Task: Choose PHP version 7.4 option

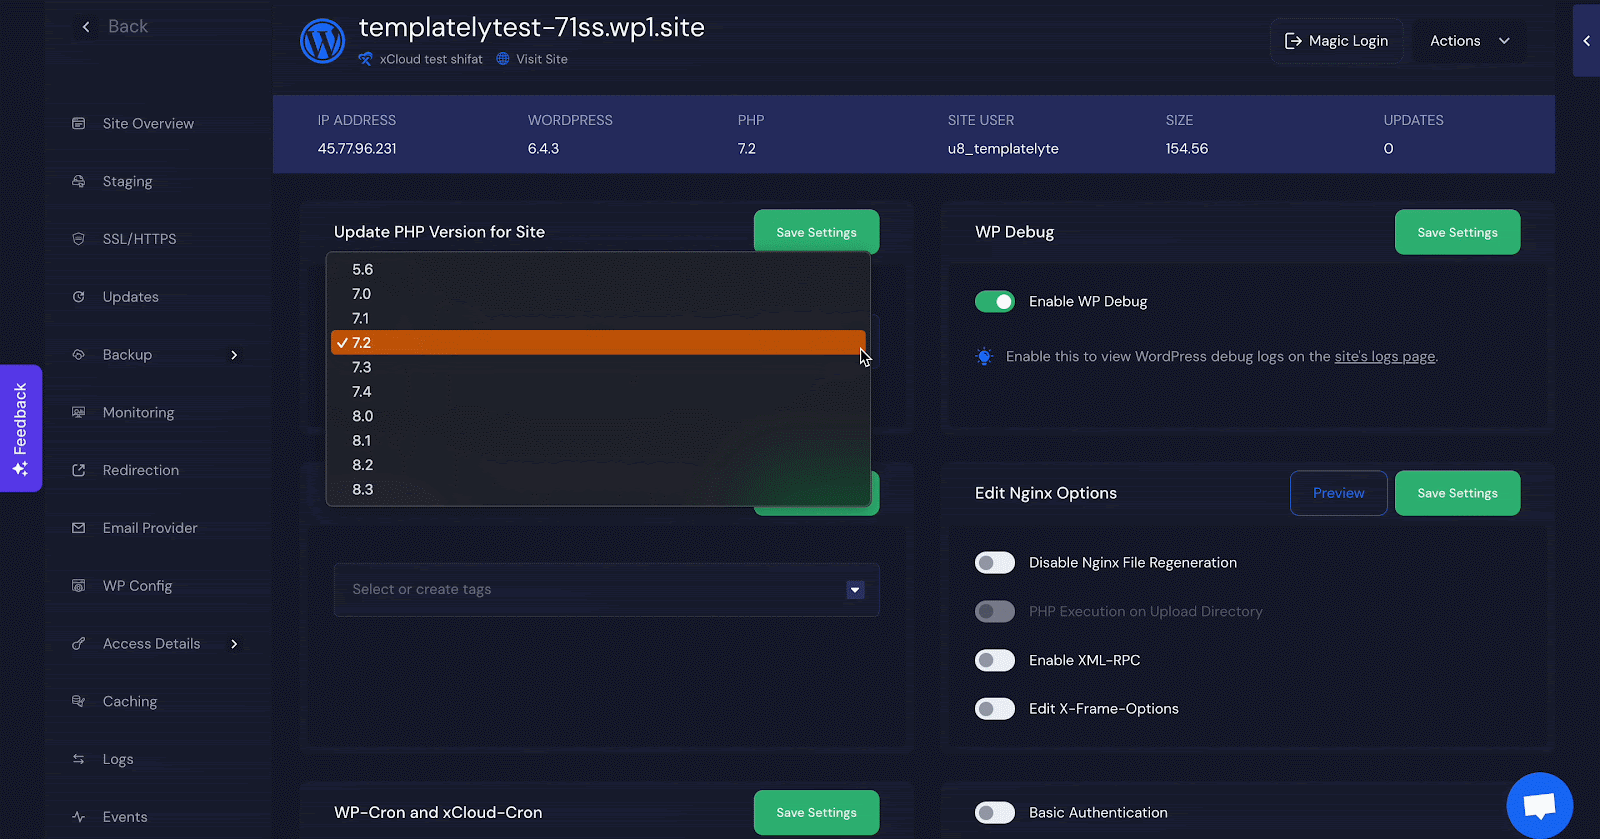Action: (x=598, y=392)
